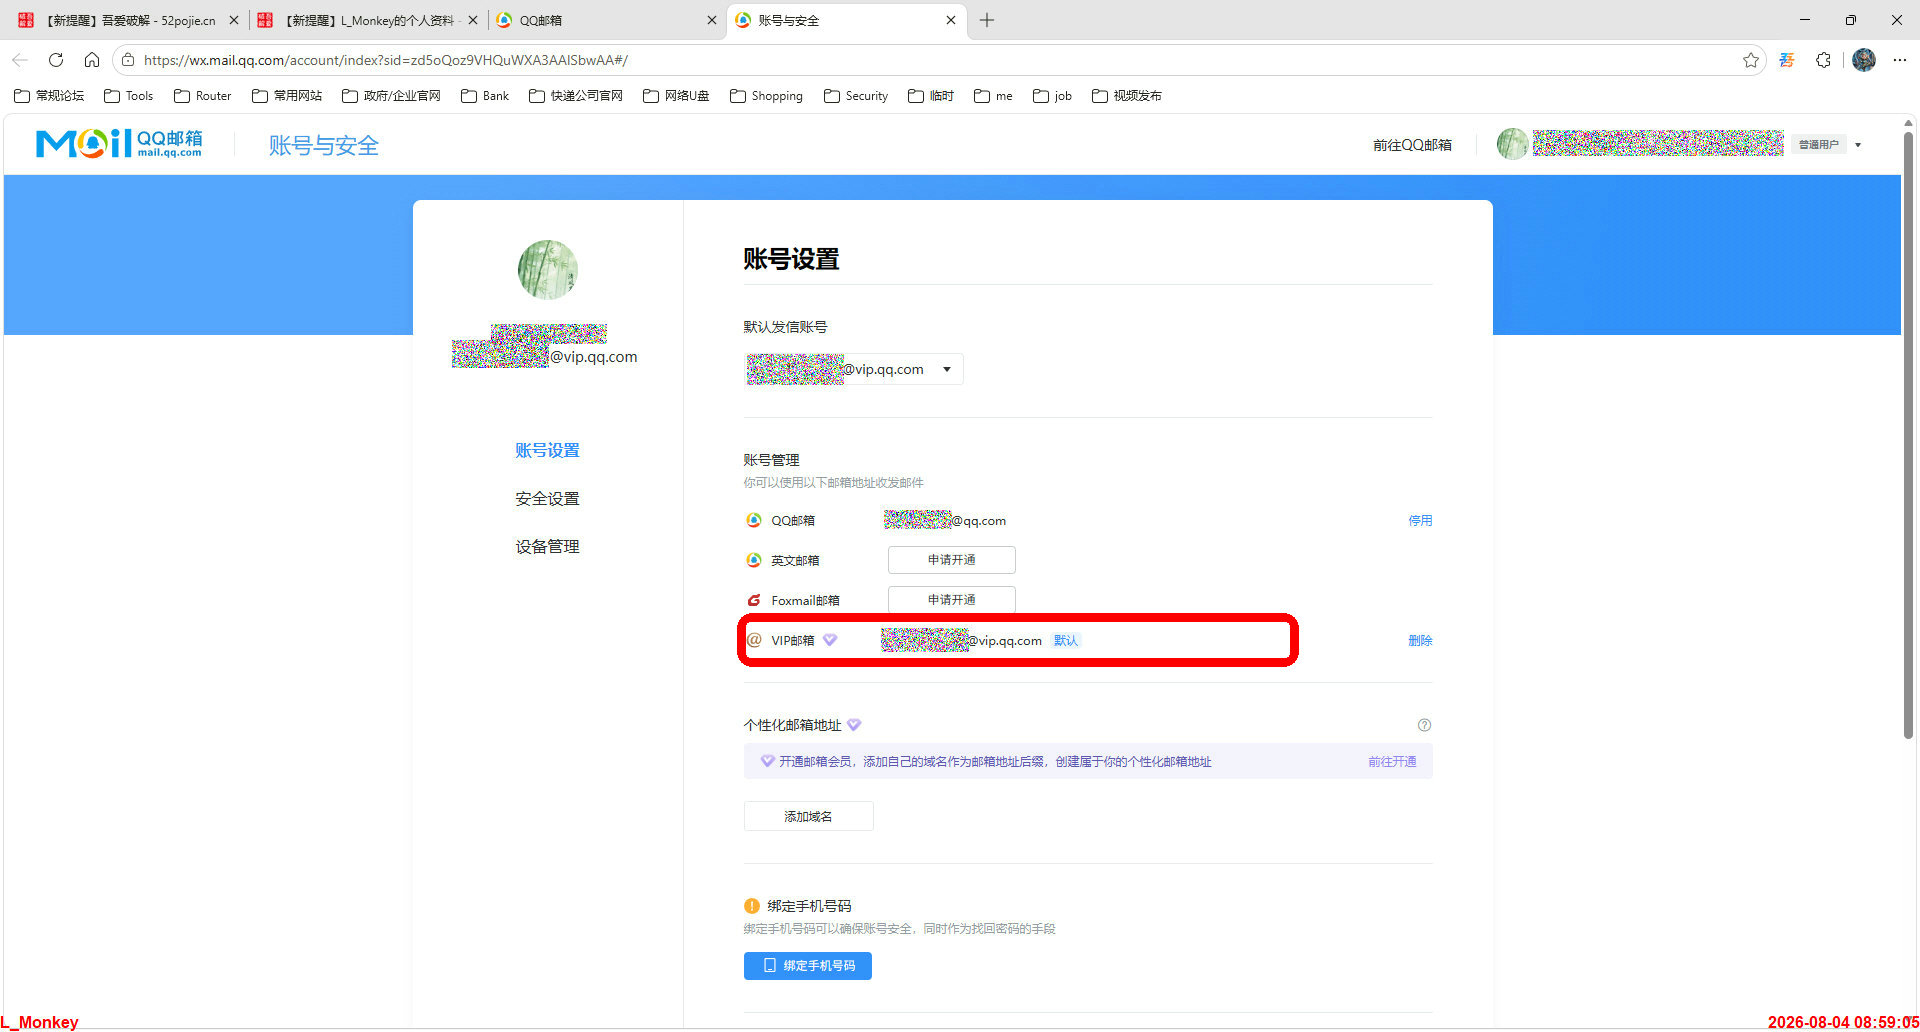
Task: Click the large bamboo profile avatar
Action: 547,269
